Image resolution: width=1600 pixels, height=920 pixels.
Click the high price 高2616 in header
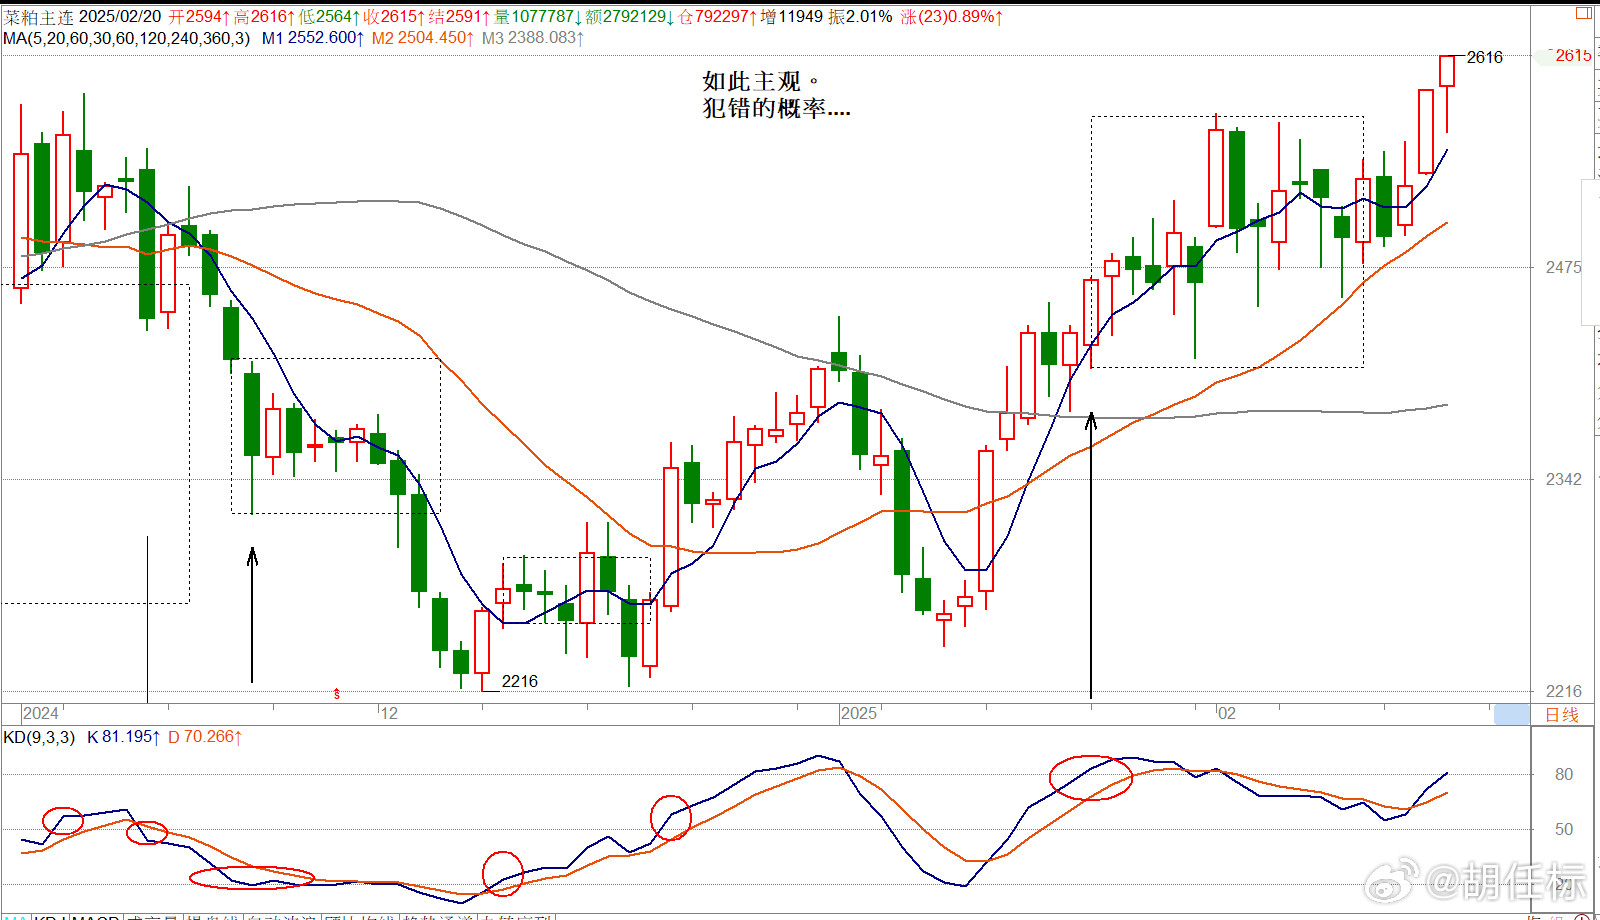point(264,17)
